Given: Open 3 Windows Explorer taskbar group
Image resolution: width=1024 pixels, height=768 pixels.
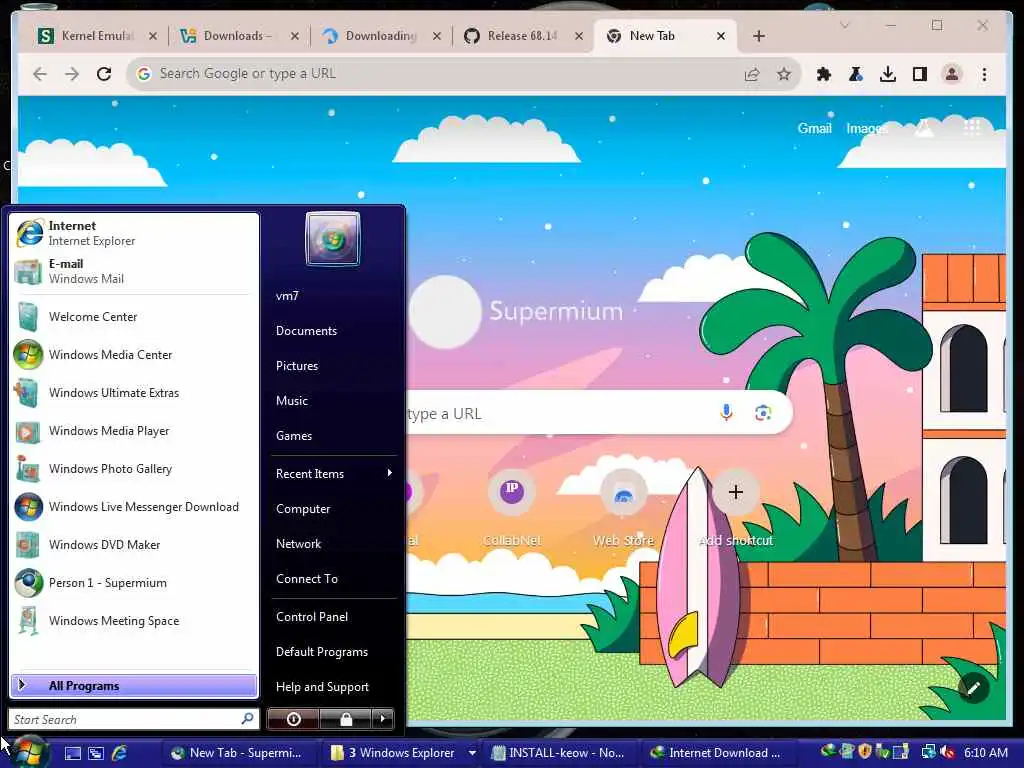Looking at the screenshot, I should click(402, 753).
